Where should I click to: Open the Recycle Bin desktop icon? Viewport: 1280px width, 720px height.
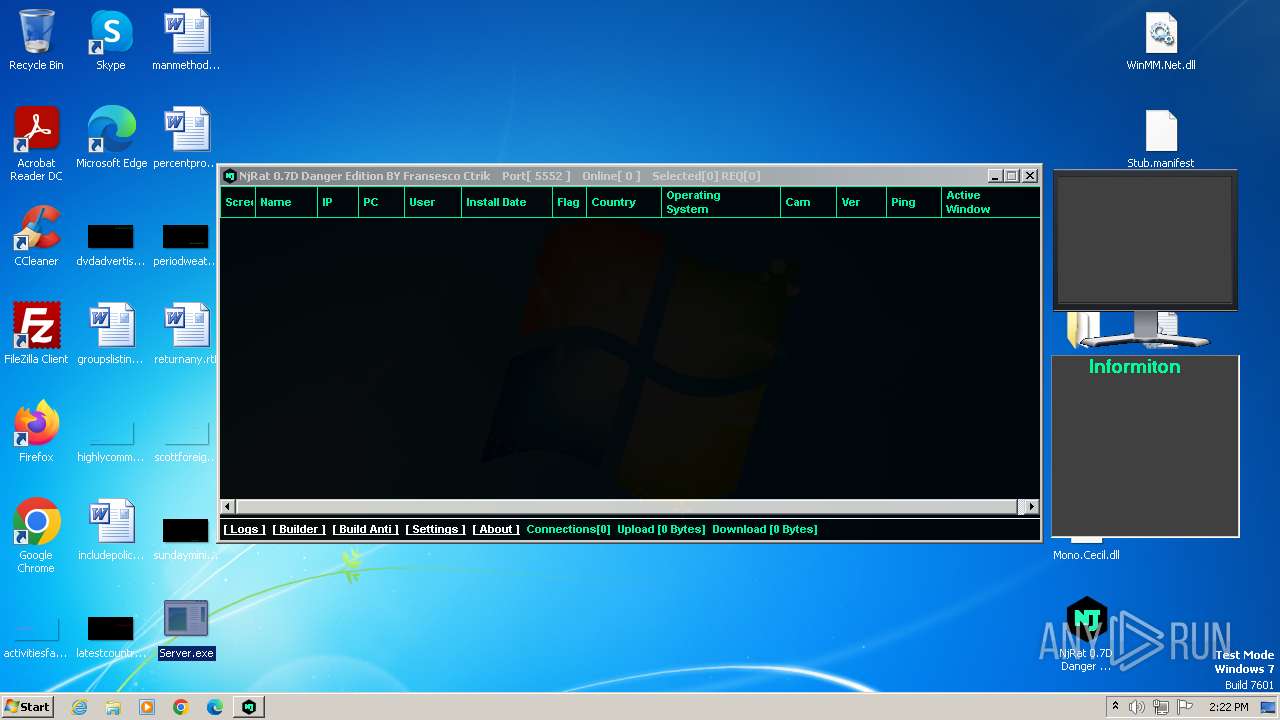point(36,41)
